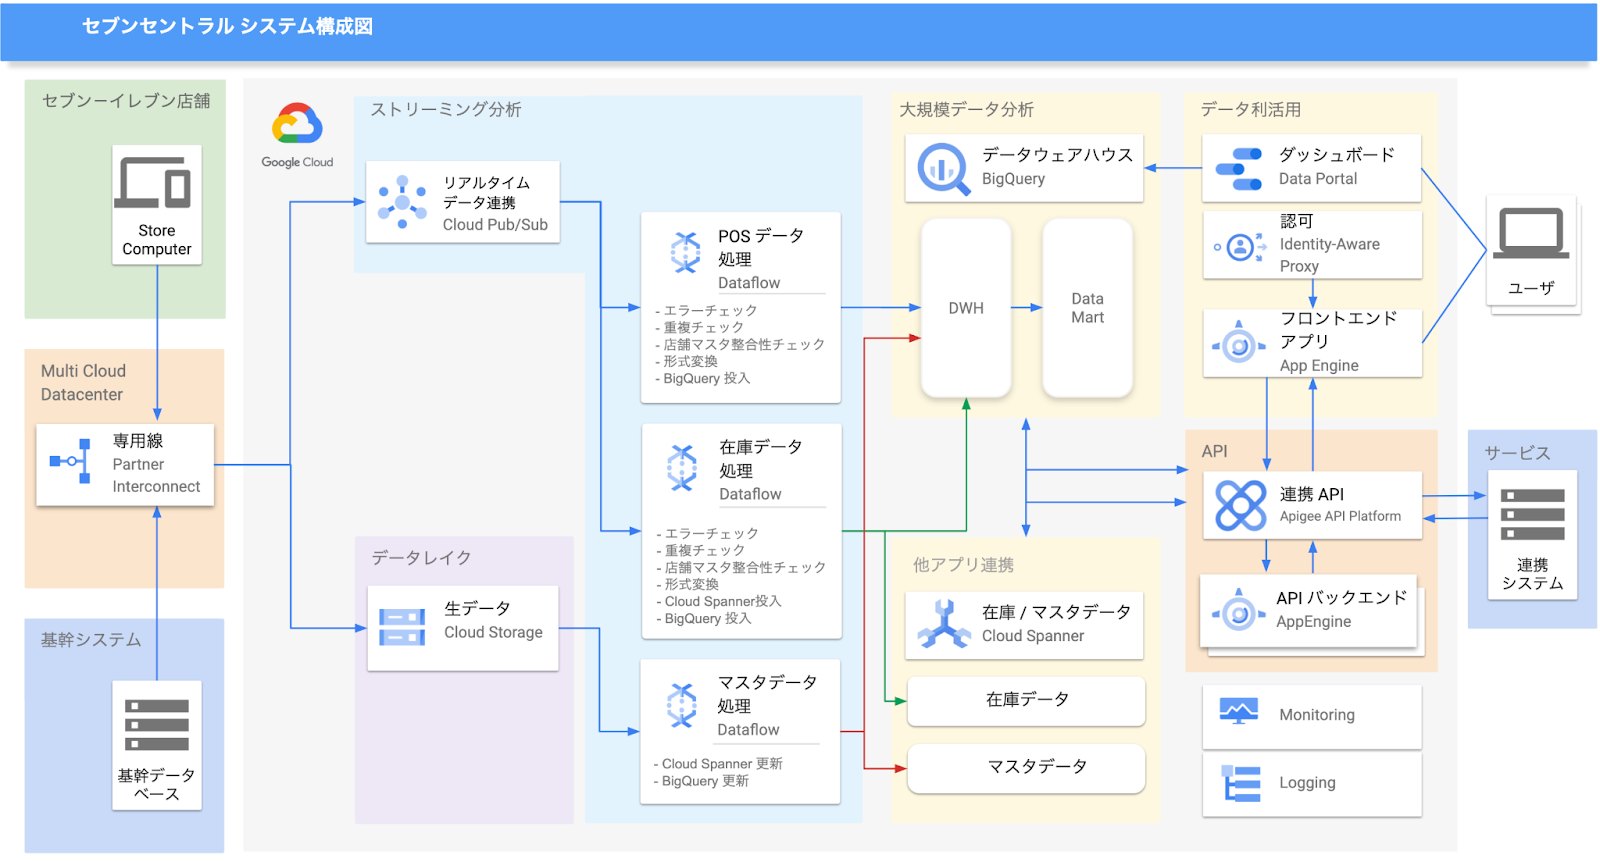Viewport: 1600px width, 862px height.
Task: Click the 連携システム server icon
Action: click(1532, 515)
